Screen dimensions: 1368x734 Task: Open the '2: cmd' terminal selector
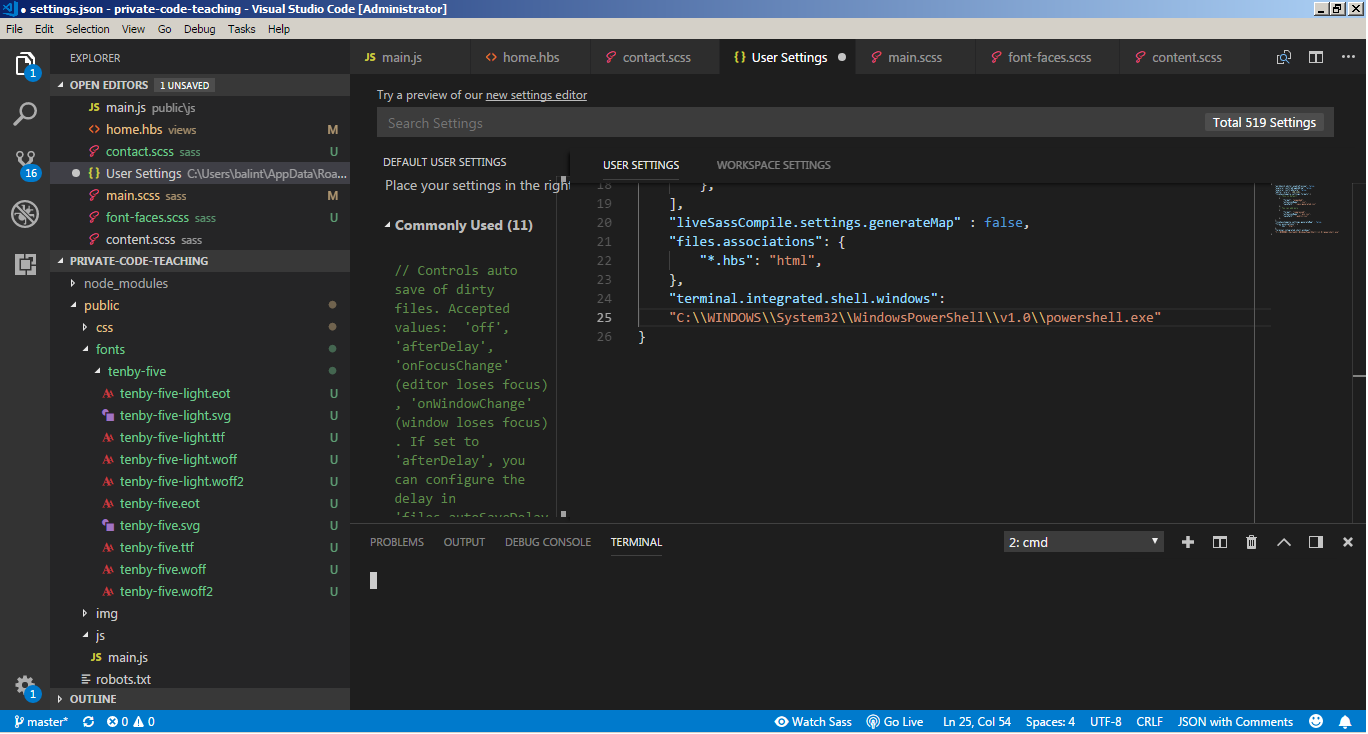[1083, 541]
